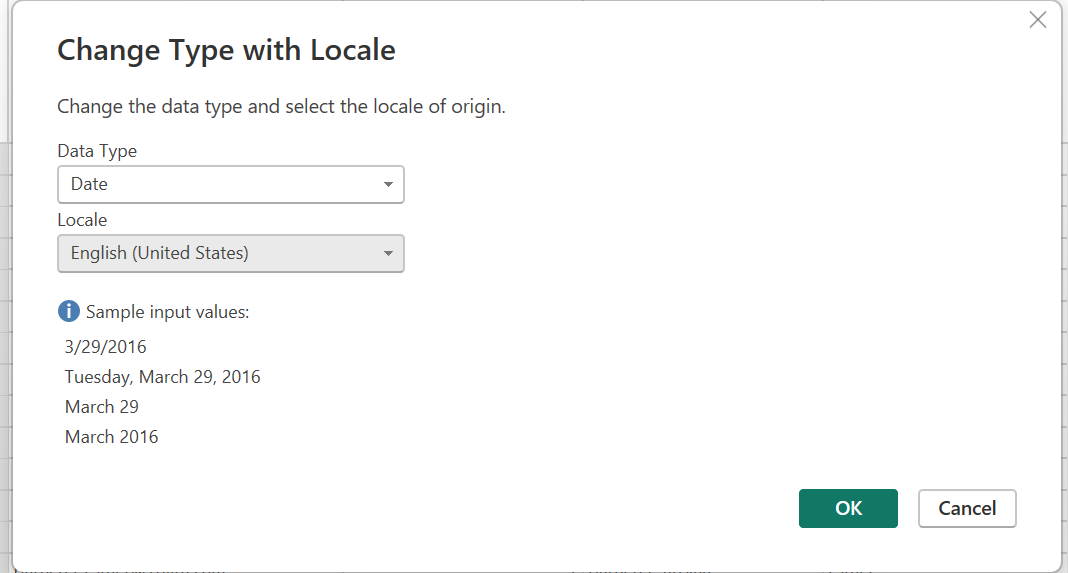Close the Change Type with Locale dialog
The image size is (1068, 573).
1037,20
